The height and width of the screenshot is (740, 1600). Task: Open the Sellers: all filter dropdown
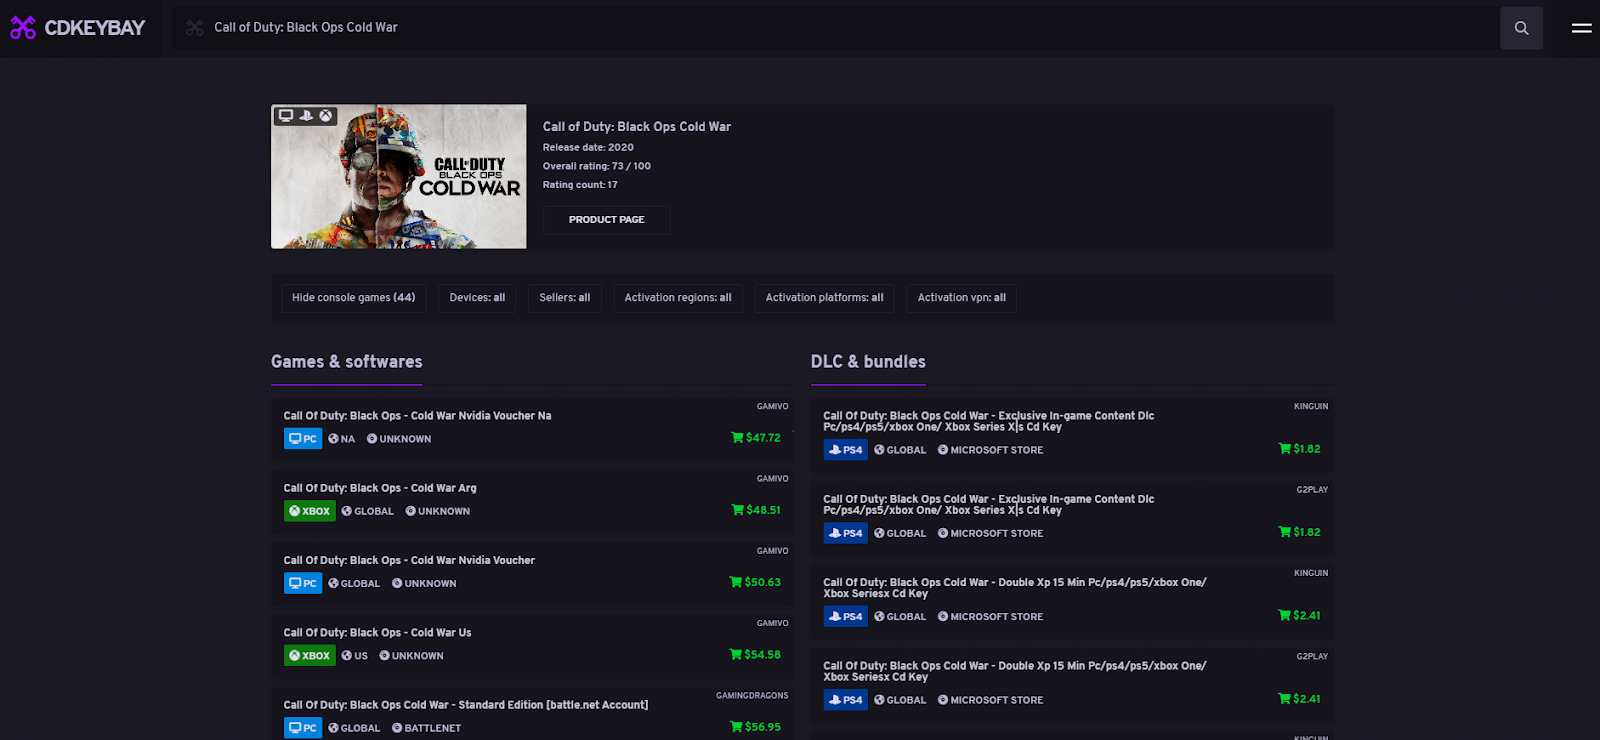(x=565, y=298)
